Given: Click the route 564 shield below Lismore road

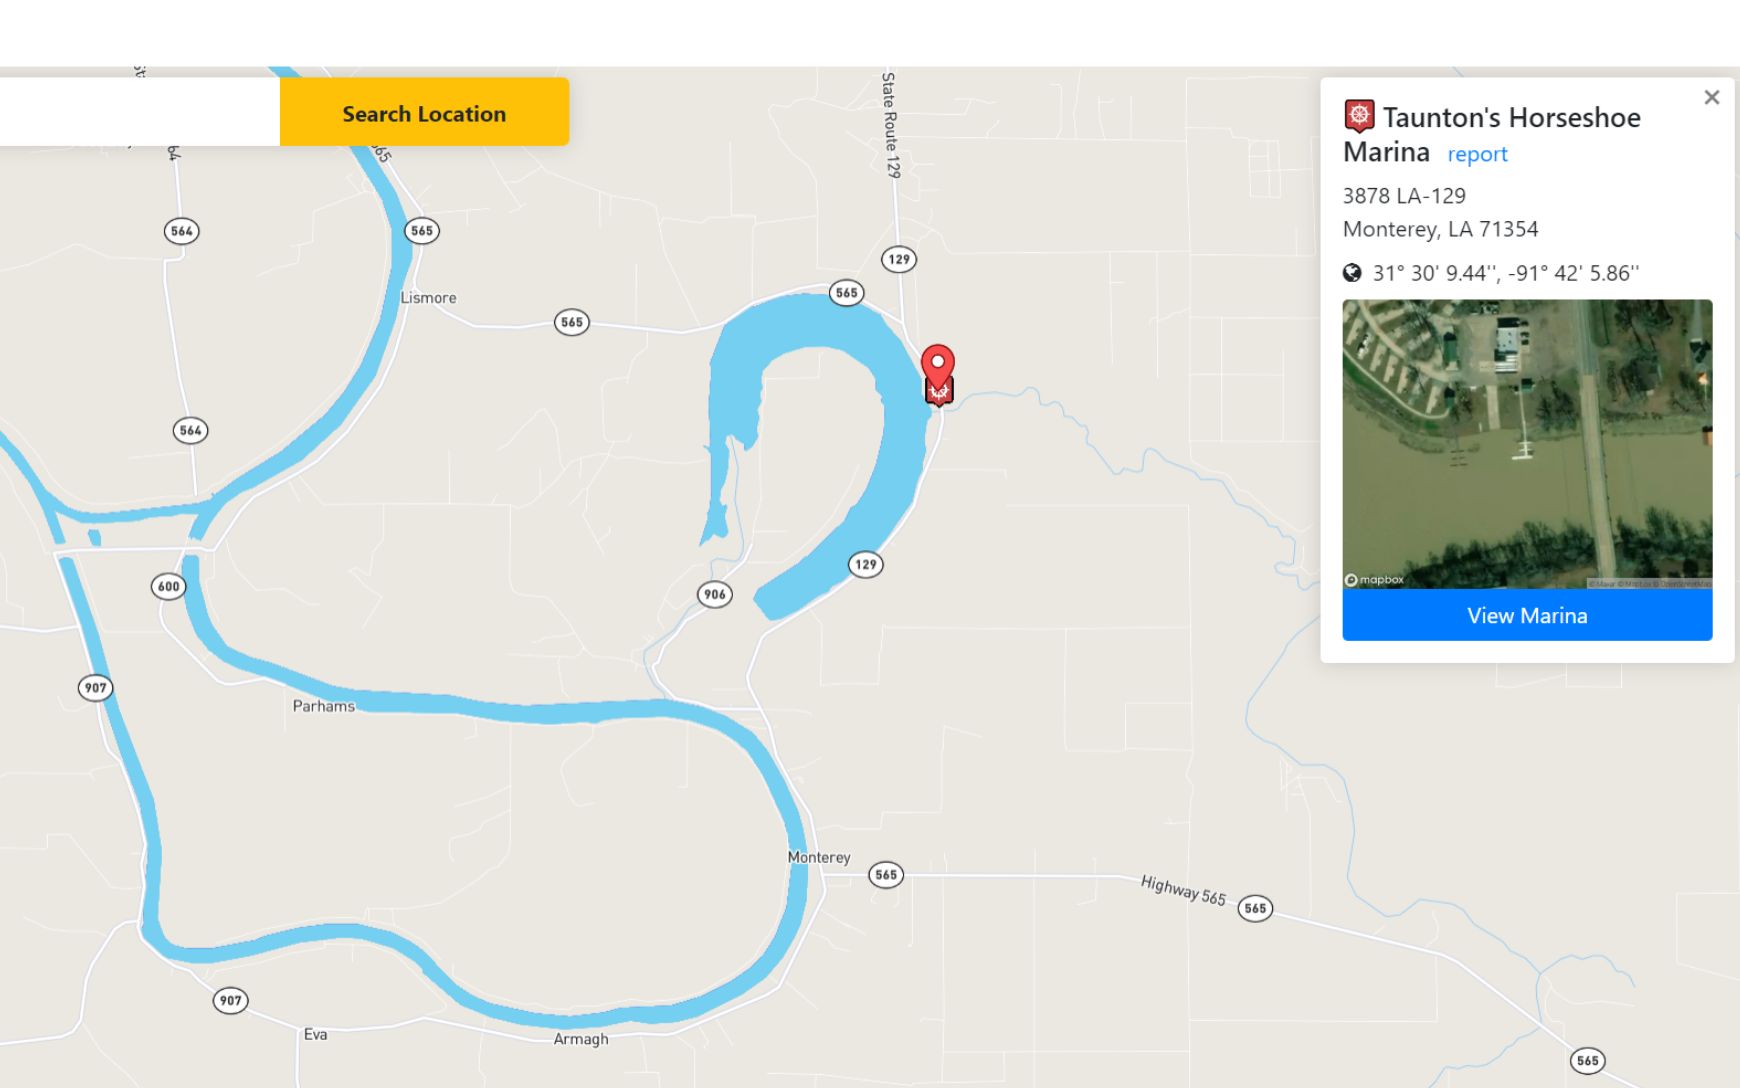Looking at the screenshot, I should tap(190, 430).
